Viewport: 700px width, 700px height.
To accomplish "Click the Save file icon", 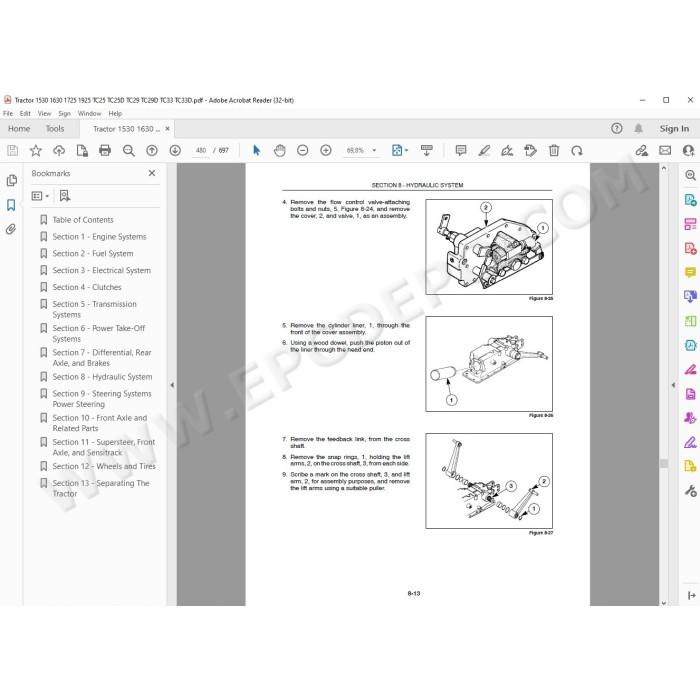I will coord(12,150).
